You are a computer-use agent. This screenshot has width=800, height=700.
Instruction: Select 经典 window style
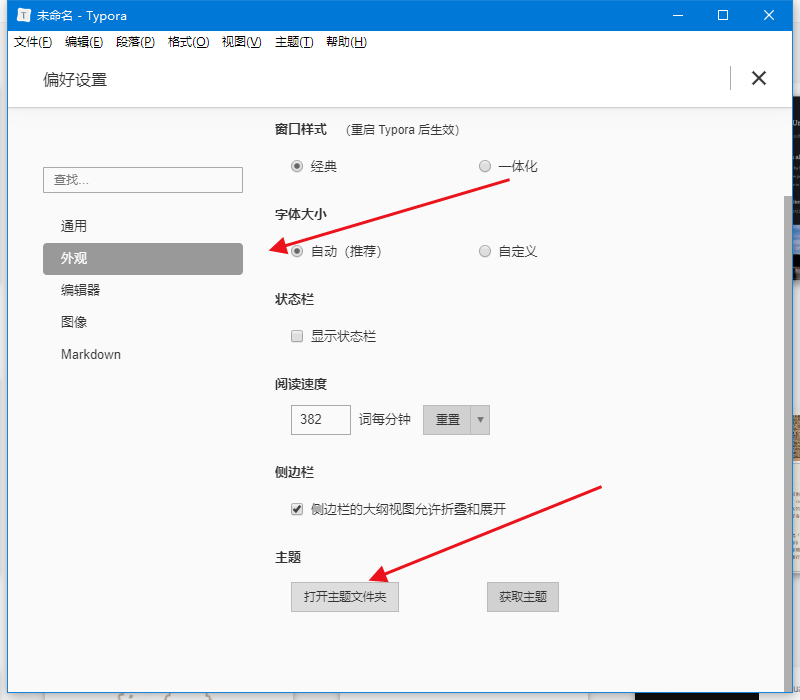pyautogui.click(x=297, y=166)
